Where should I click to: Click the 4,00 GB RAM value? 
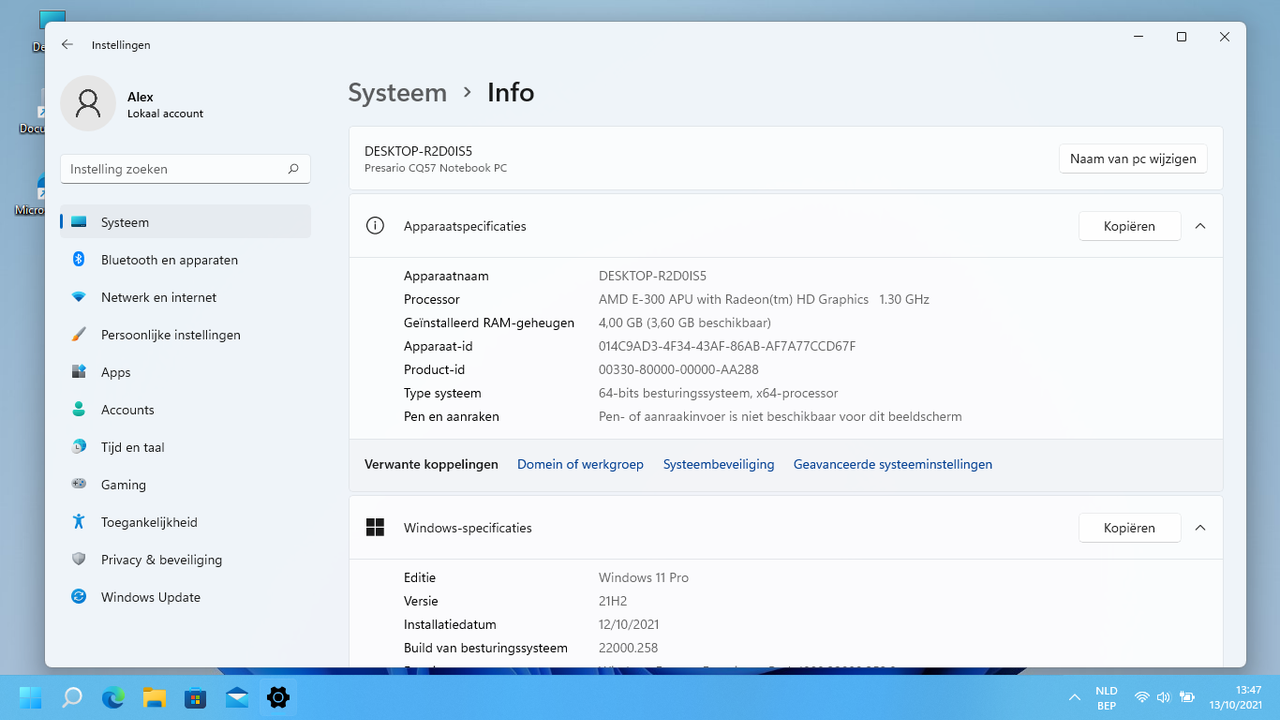click(x=684, y=323)
